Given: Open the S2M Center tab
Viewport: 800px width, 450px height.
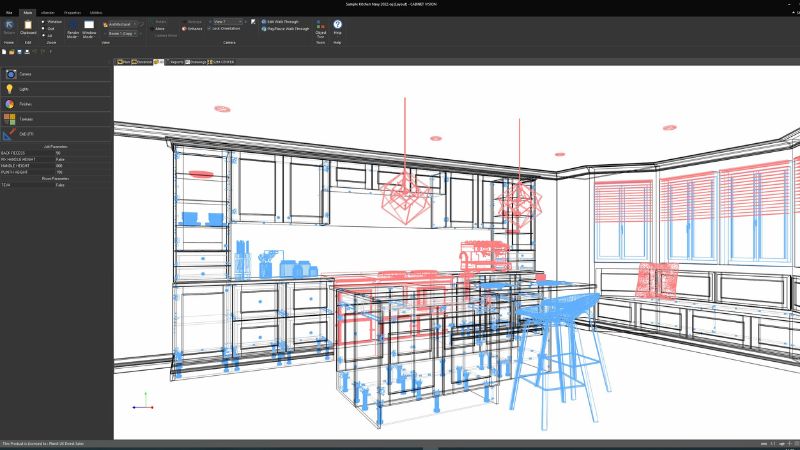Looking at the screenshot, I should (x=221, y=62).
